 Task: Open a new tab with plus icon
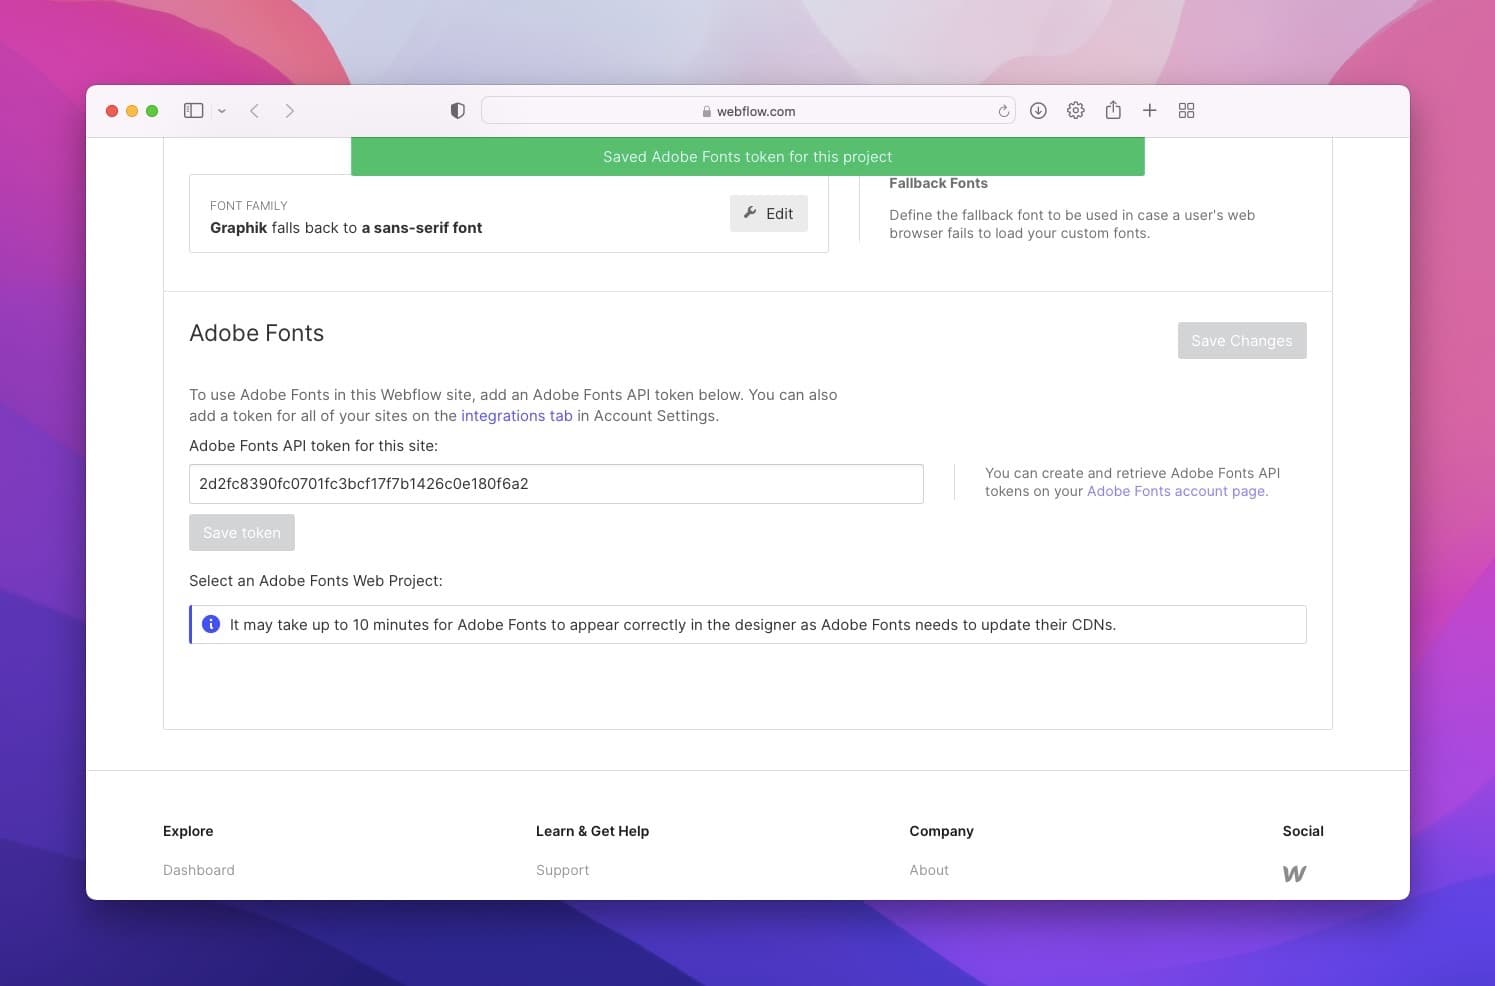coord(1150,111)
